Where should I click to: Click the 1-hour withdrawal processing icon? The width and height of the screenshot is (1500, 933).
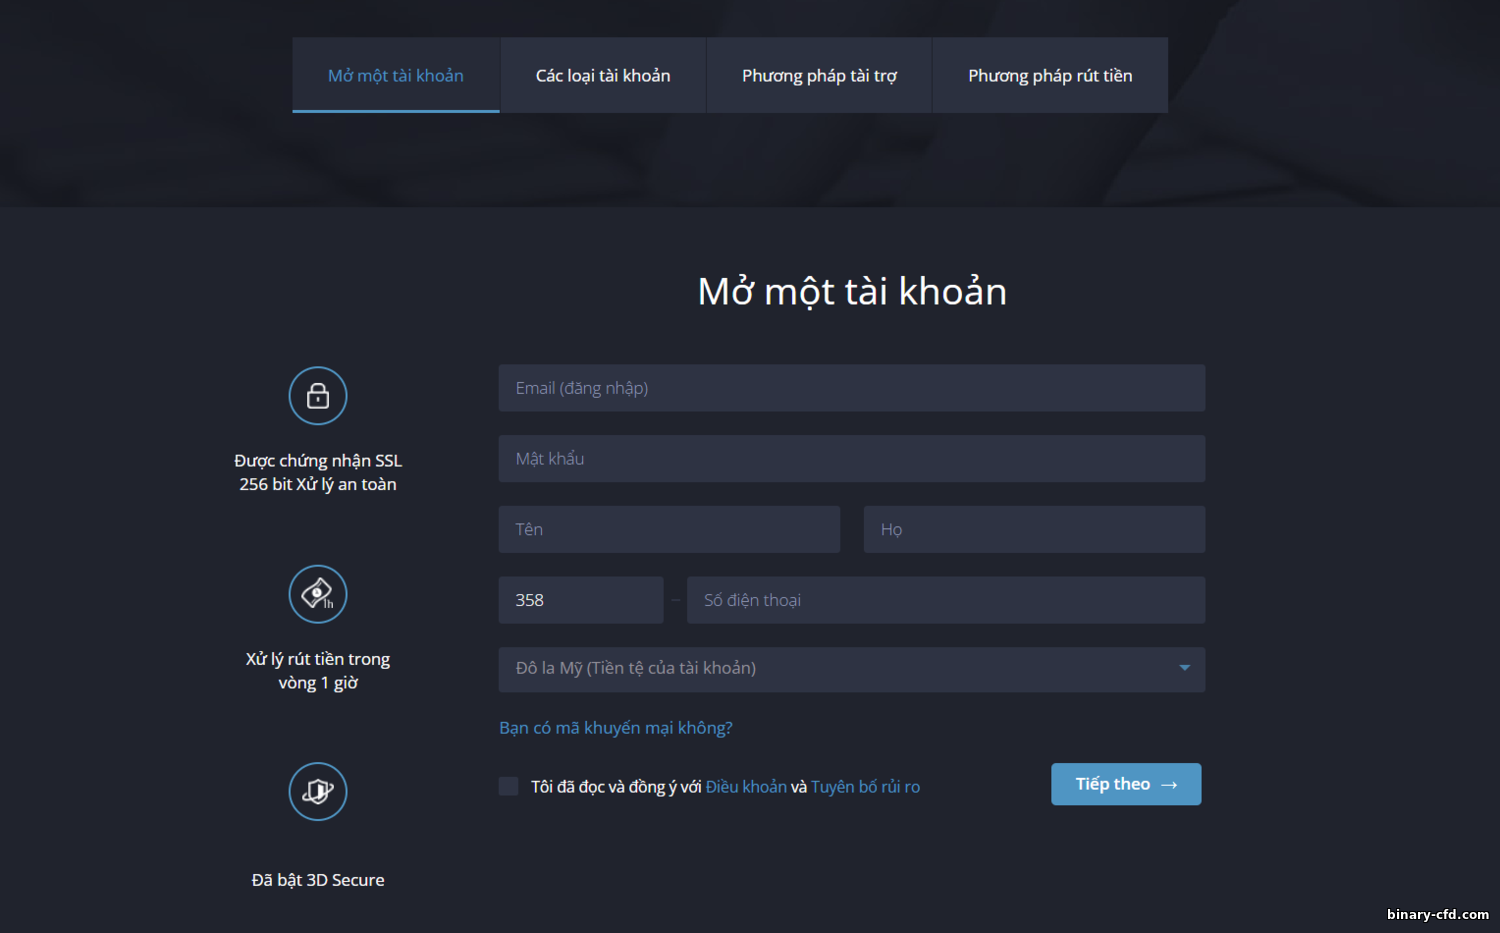pyautogui.click(x=318, y=594)
